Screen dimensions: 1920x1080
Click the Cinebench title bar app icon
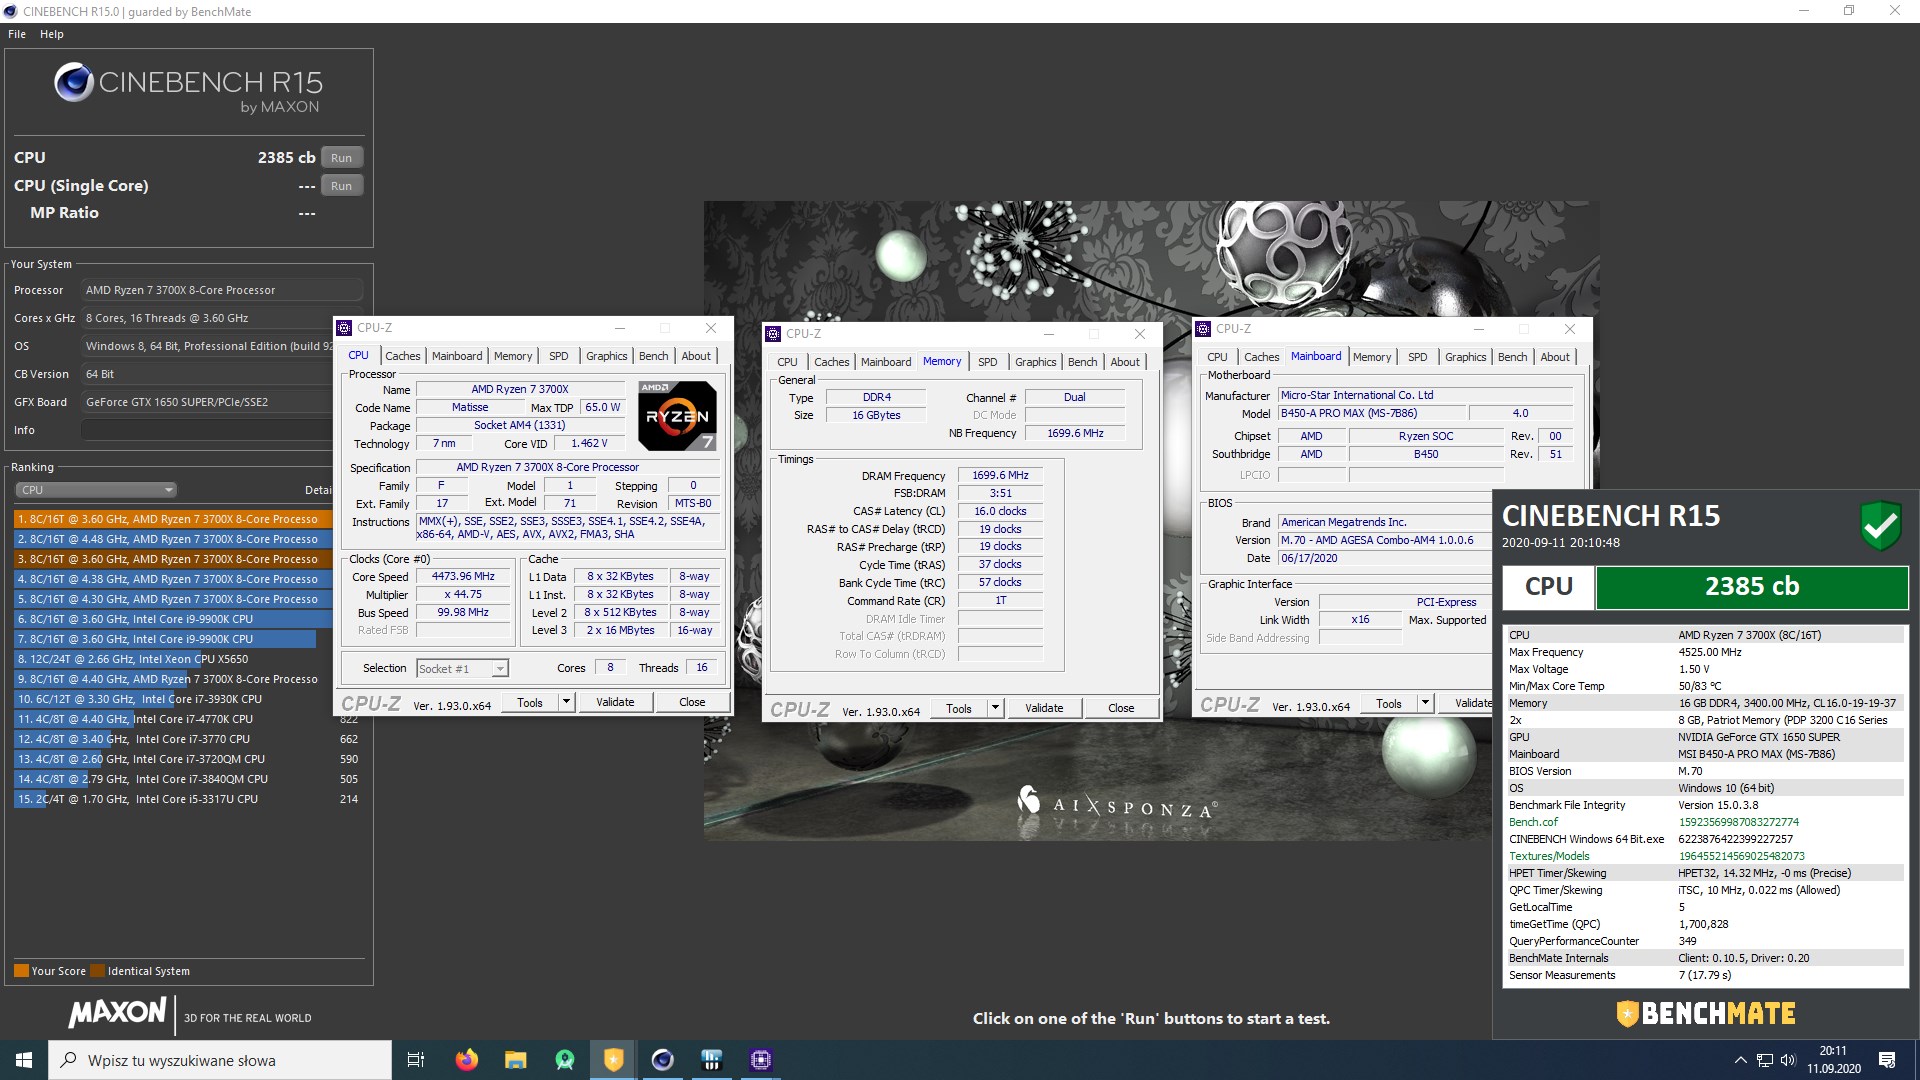(11, 11)
